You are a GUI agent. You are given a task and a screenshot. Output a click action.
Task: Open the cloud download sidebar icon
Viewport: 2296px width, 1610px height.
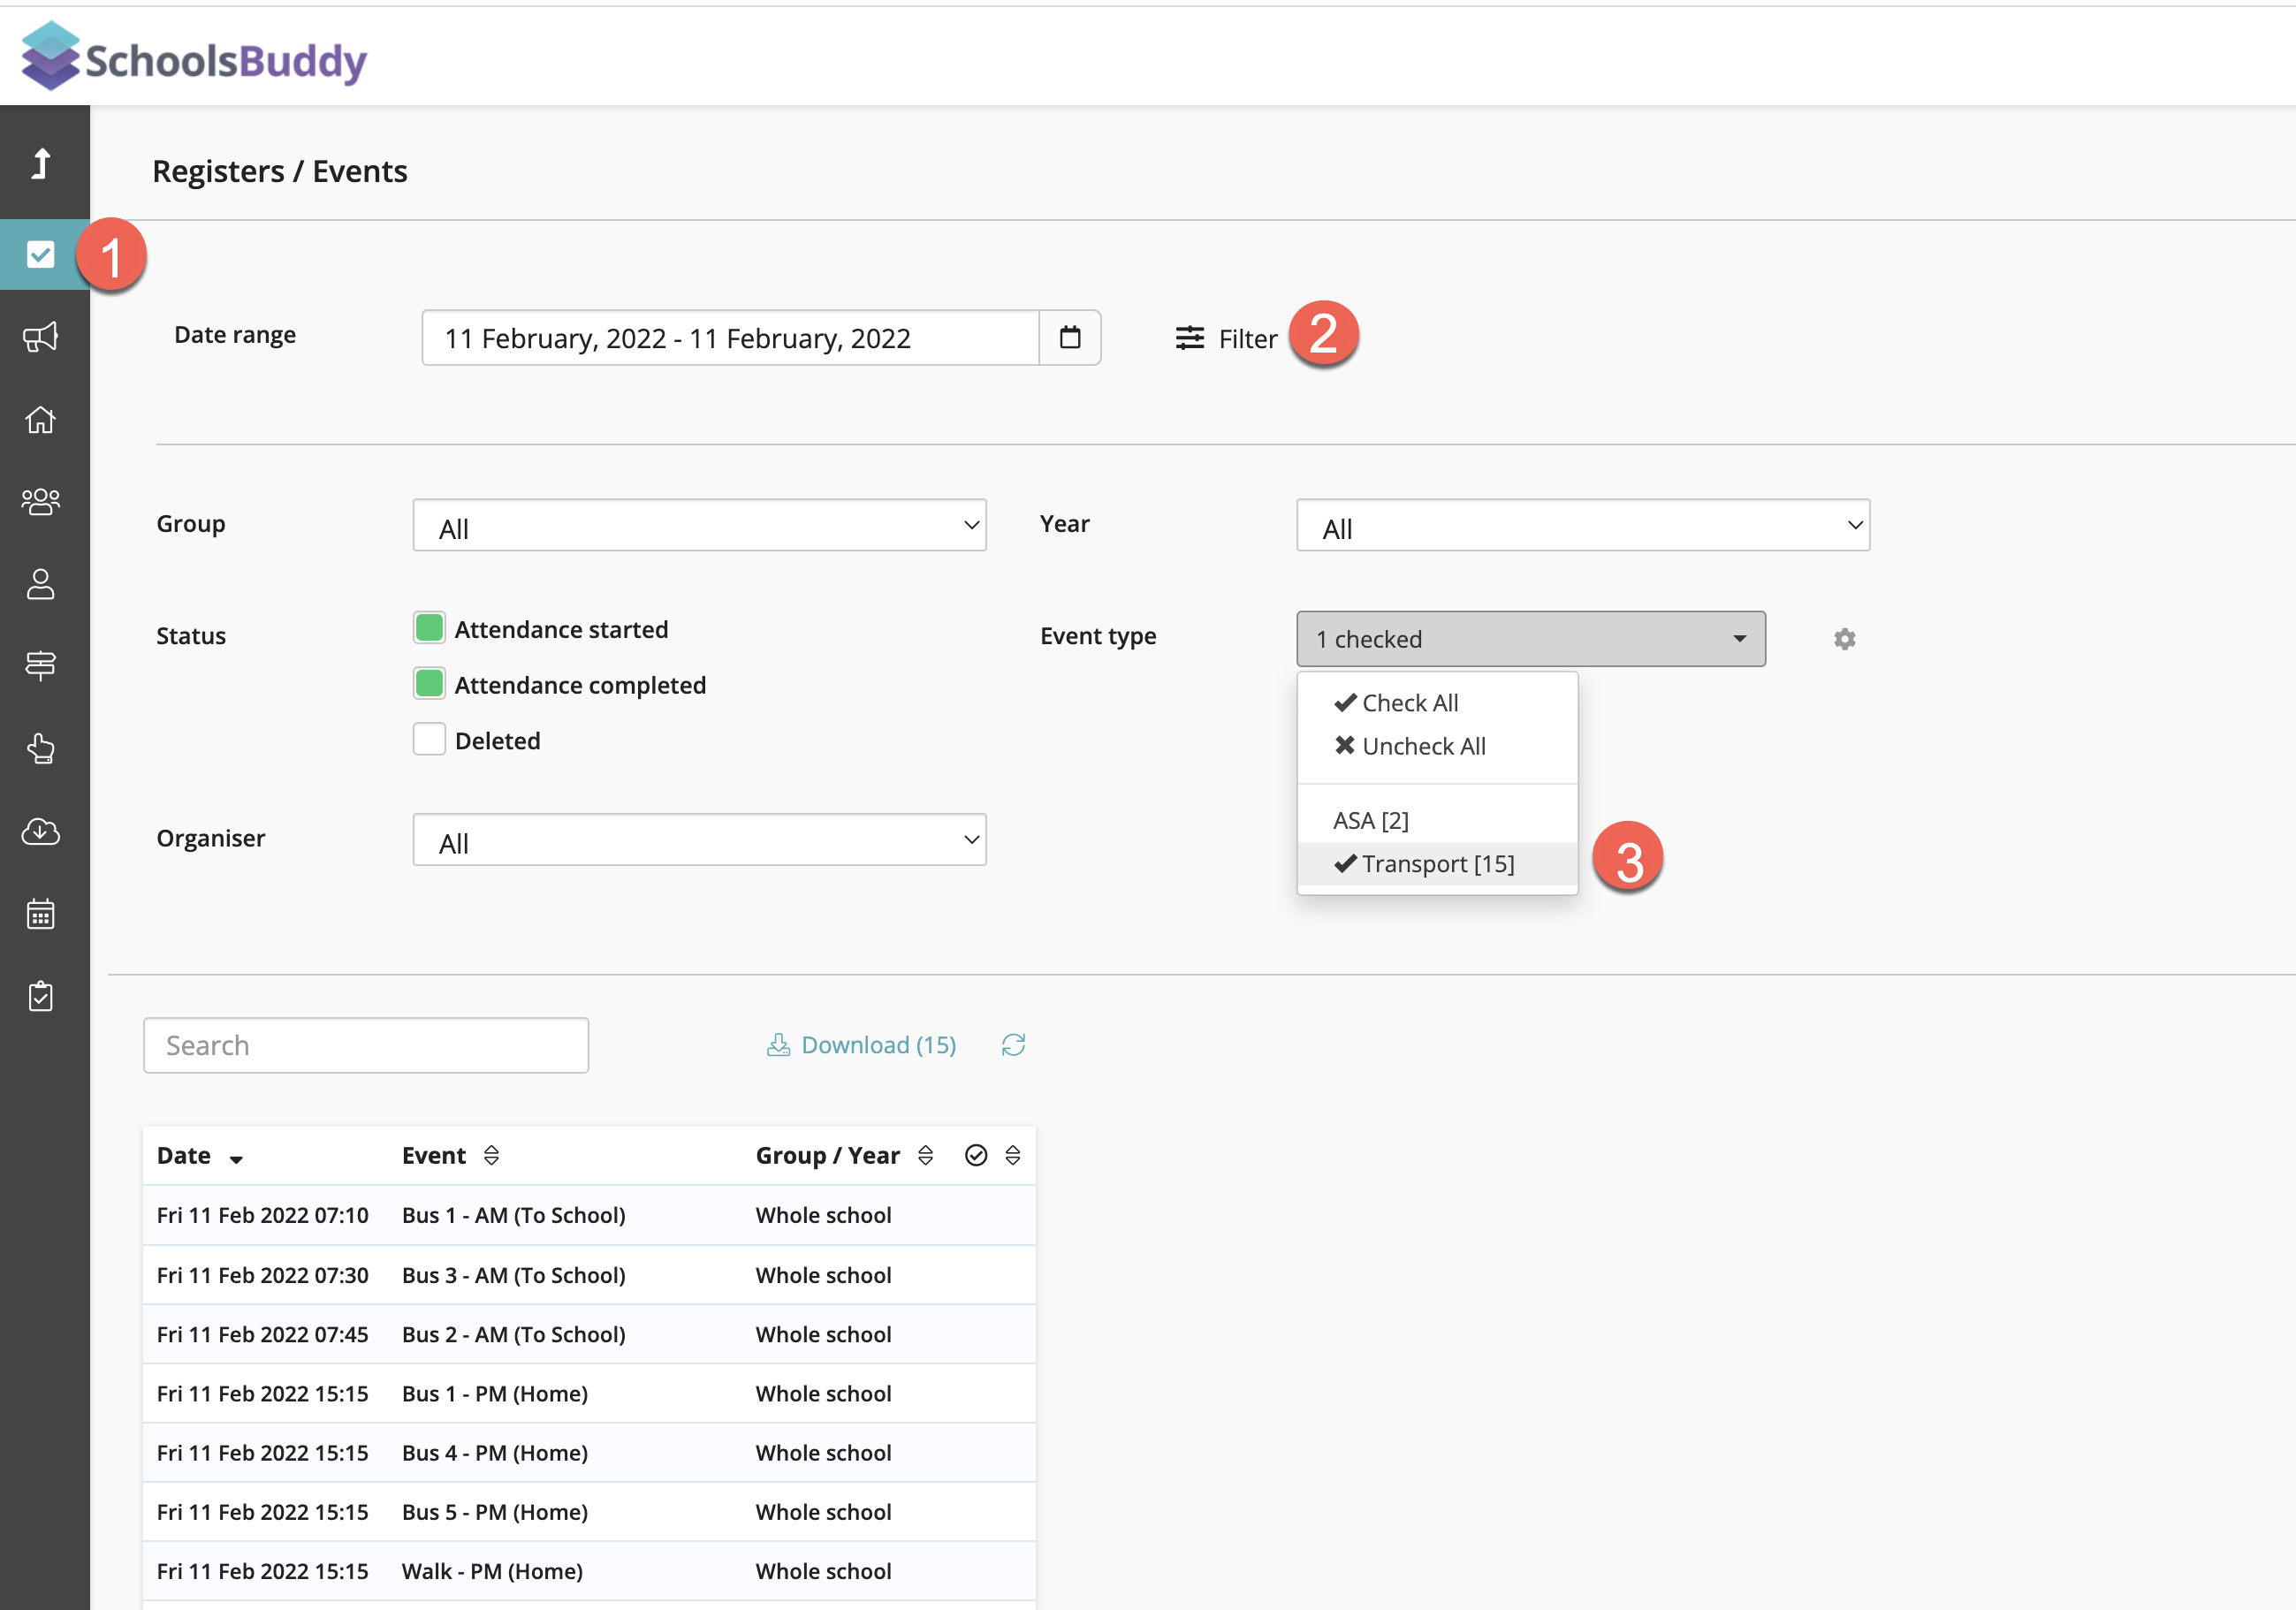coord(41,831)
